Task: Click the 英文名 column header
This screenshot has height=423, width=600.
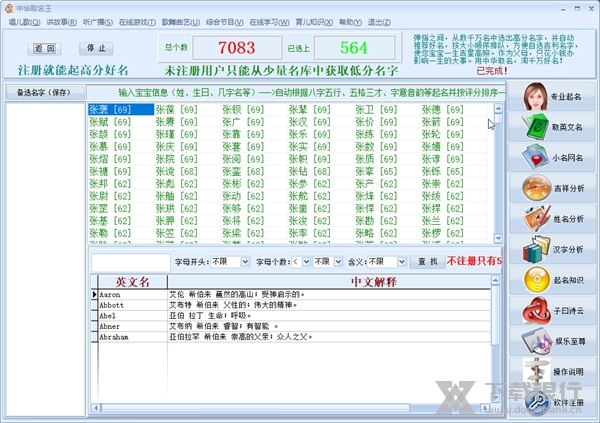Action: pyautogui.click(x=132, y=282)
